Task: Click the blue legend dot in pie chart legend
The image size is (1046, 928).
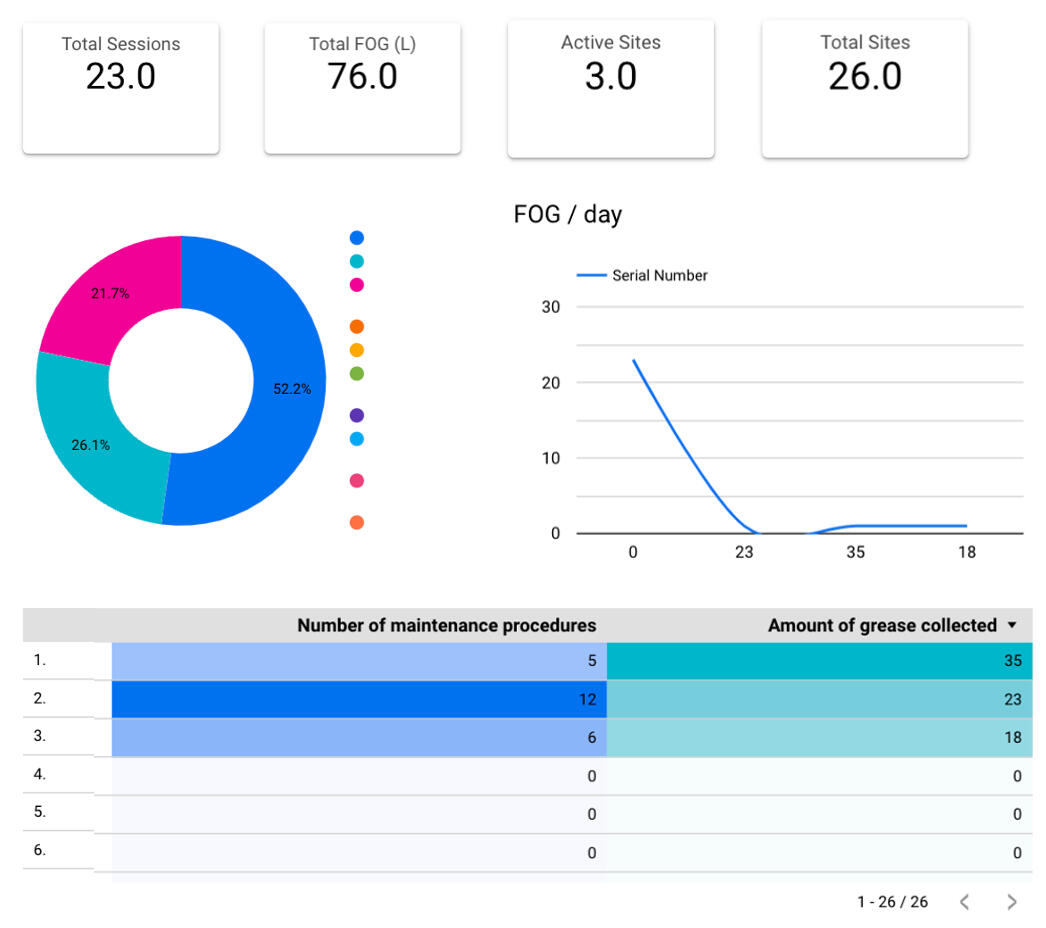Action: [356, 237]
